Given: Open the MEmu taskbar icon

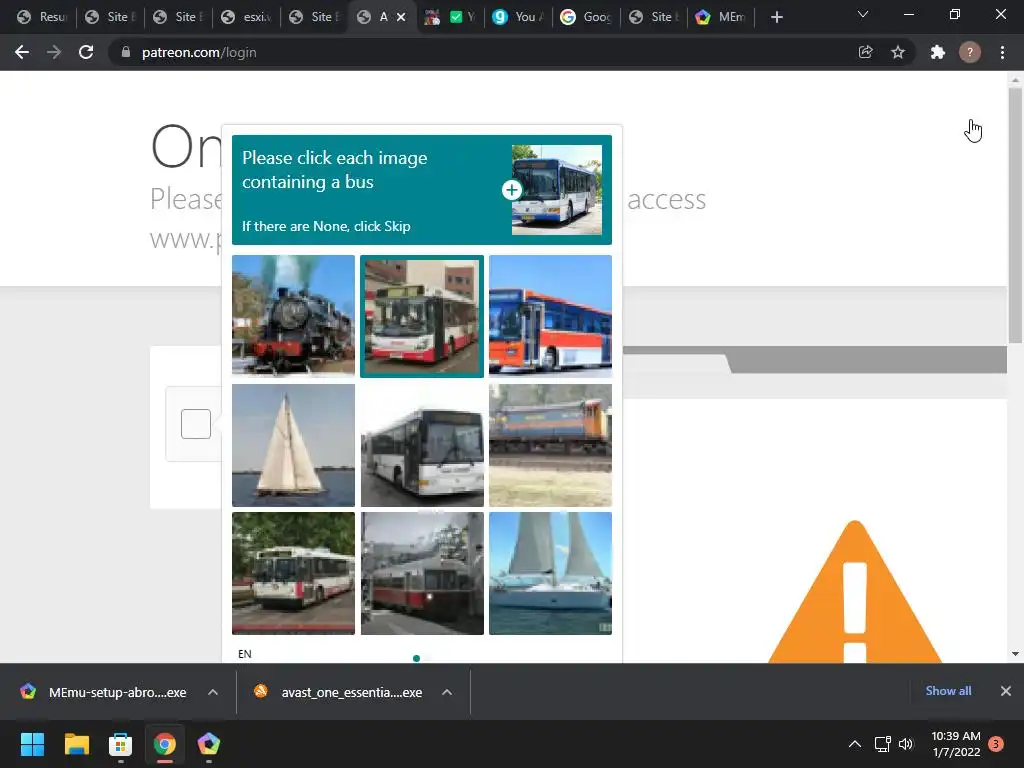Looking at the screenshot, I should [208, 744].
